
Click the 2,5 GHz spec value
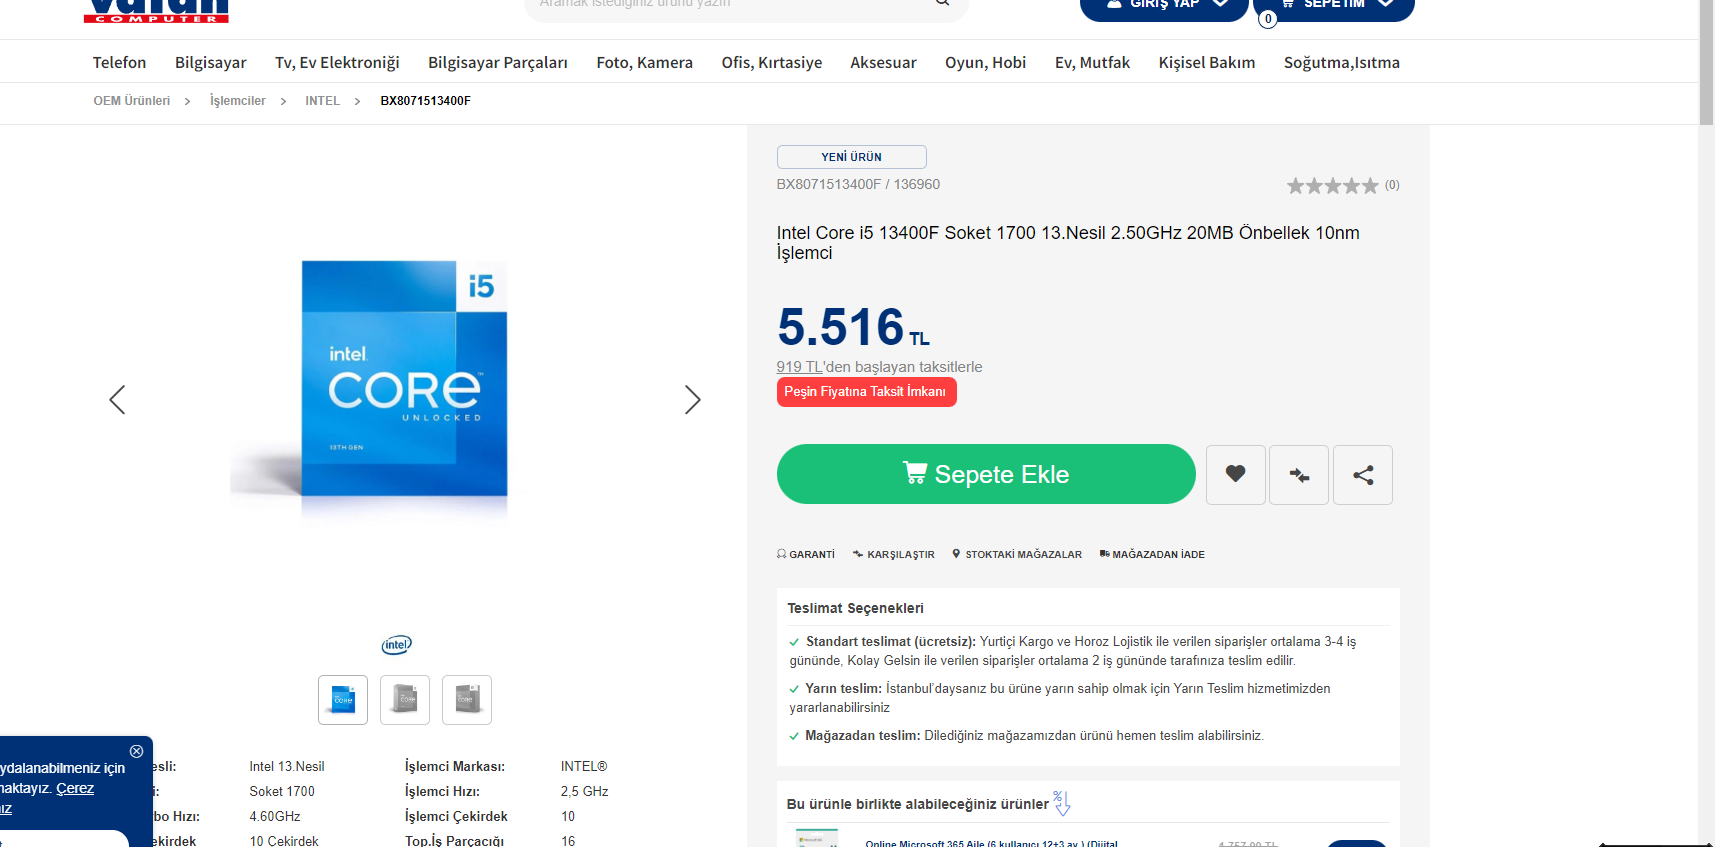point(585,791)
